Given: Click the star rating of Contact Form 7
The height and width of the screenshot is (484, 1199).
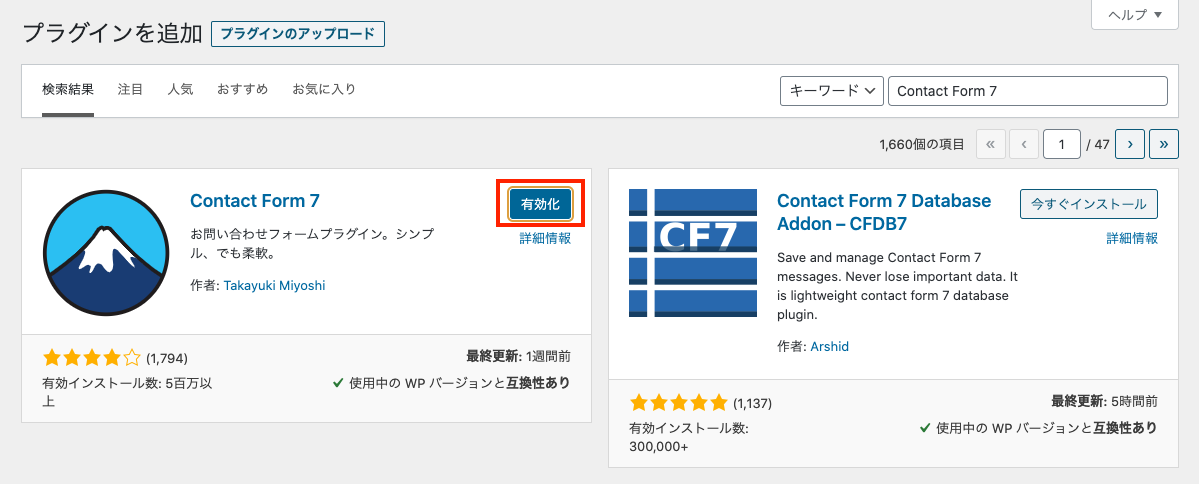Looking at the screenshot, I should point(92,357).
